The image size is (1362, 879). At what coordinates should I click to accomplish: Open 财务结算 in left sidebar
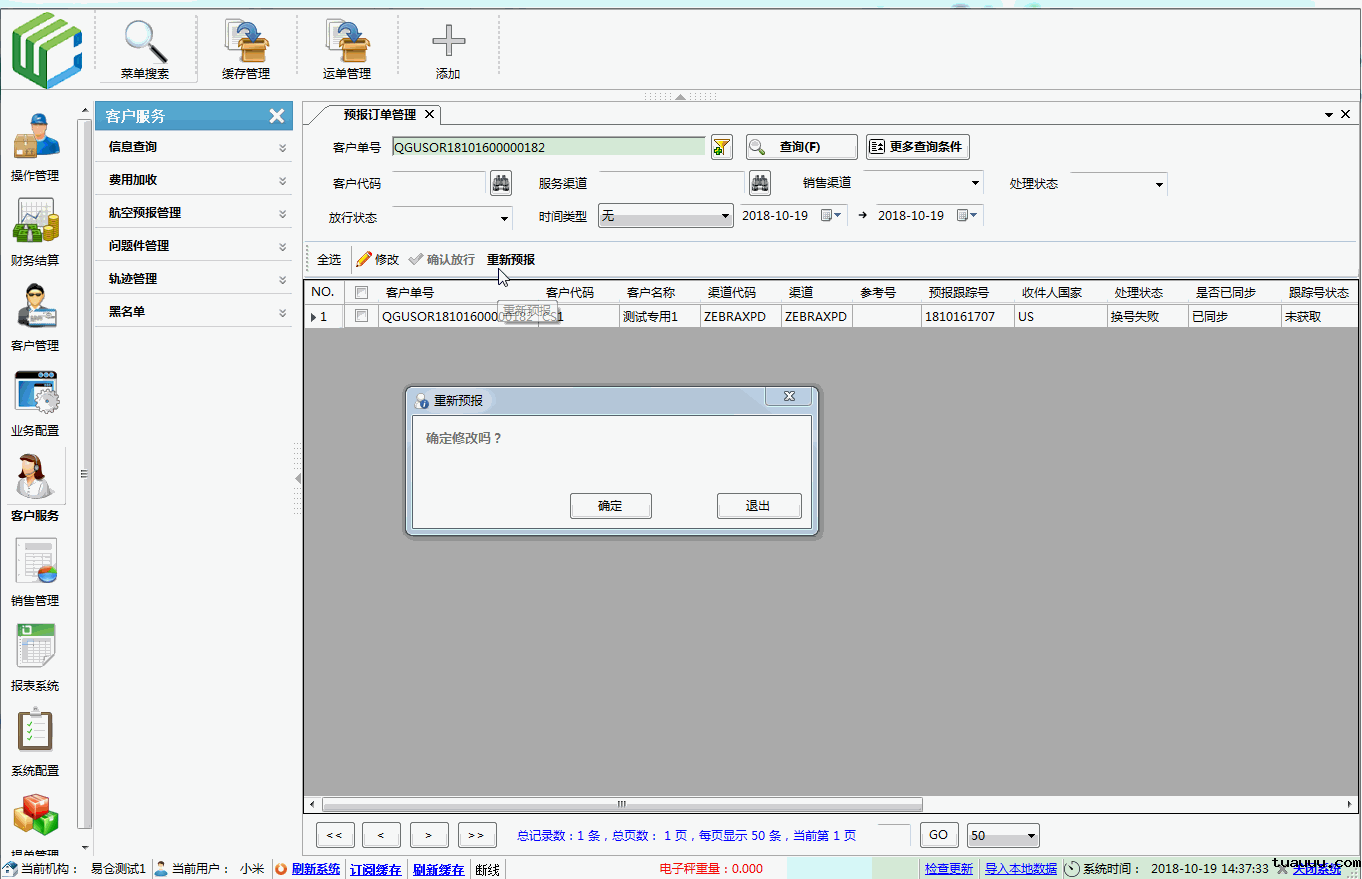click(x=35, y=232)
